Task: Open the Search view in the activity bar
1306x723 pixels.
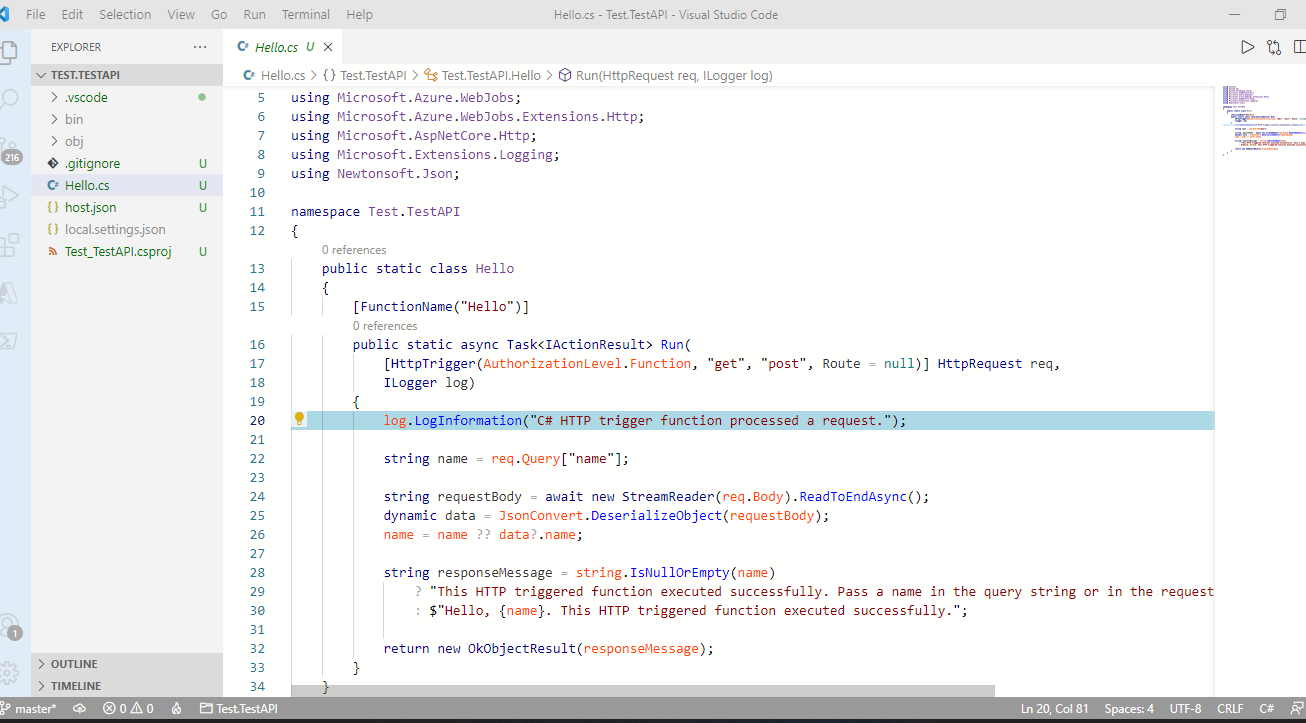Action: [8, 98]
